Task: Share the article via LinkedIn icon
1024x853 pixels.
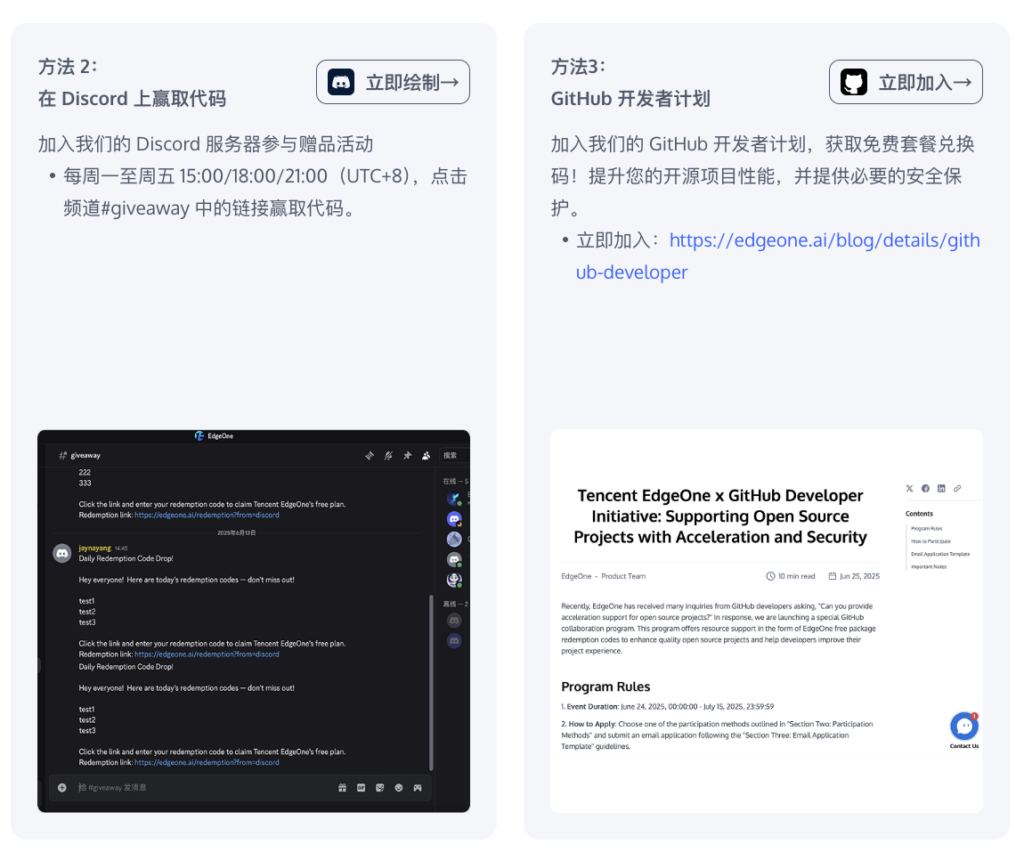Action: coord(941,489)
